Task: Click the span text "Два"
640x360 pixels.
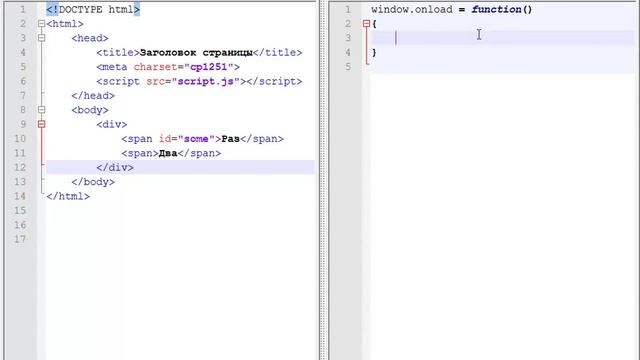Action: (168, 153)
